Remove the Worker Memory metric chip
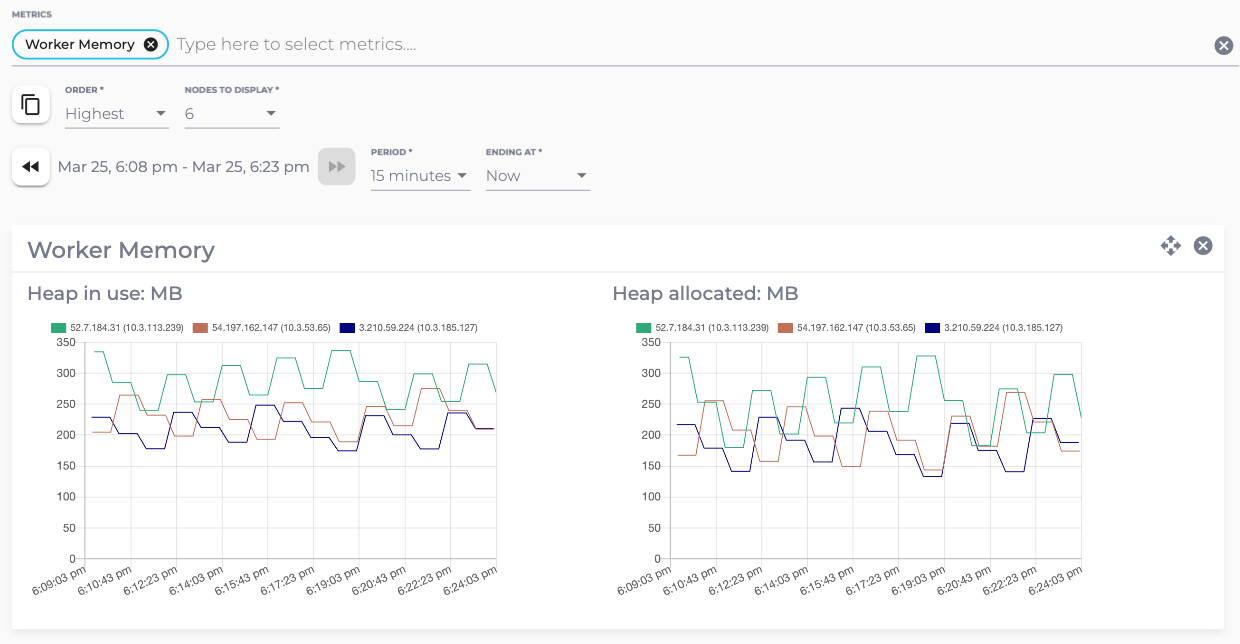1240x644 pixels. pyautogui.click(x=150, y=44)
